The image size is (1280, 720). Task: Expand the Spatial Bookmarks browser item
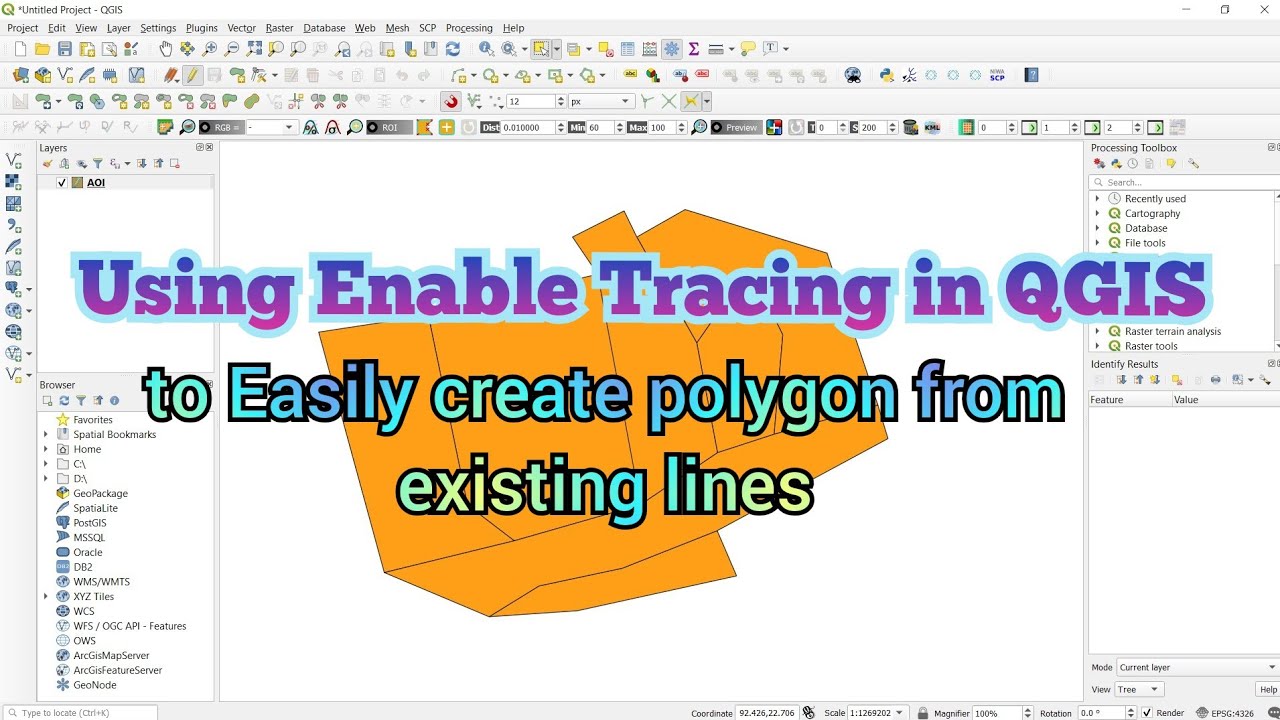click(x=46, y=435)
